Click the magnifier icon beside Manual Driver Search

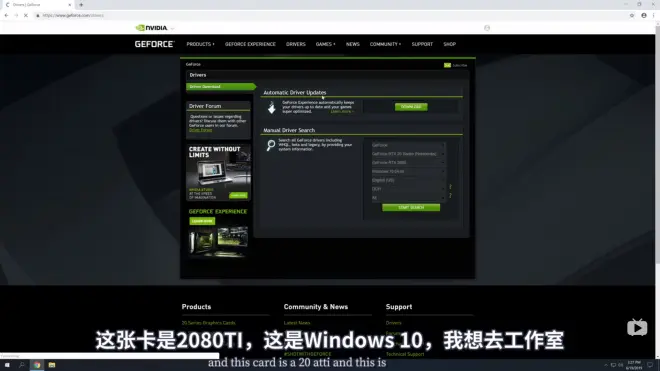point(271,145)
